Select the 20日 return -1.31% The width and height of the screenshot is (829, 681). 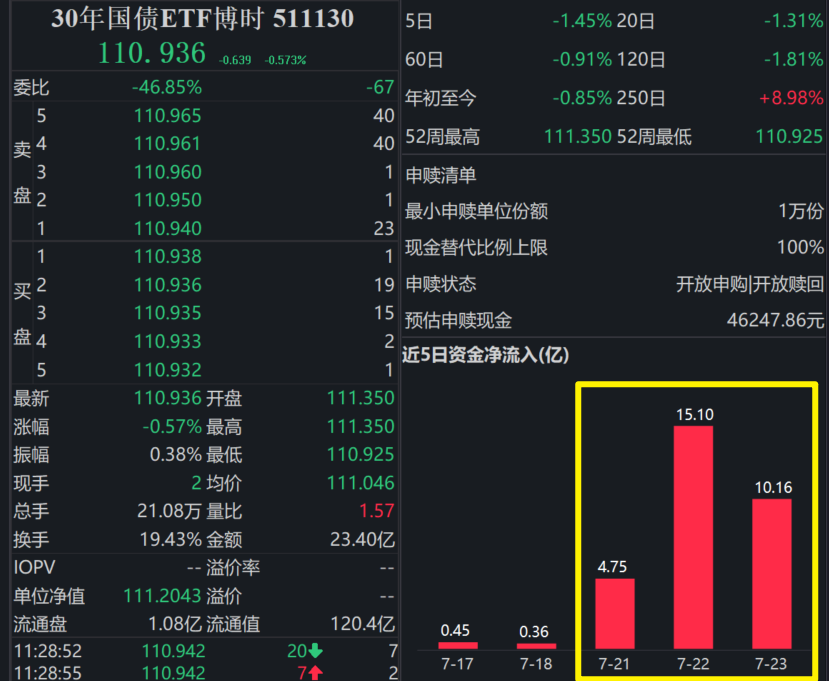[x=794, y=21]
